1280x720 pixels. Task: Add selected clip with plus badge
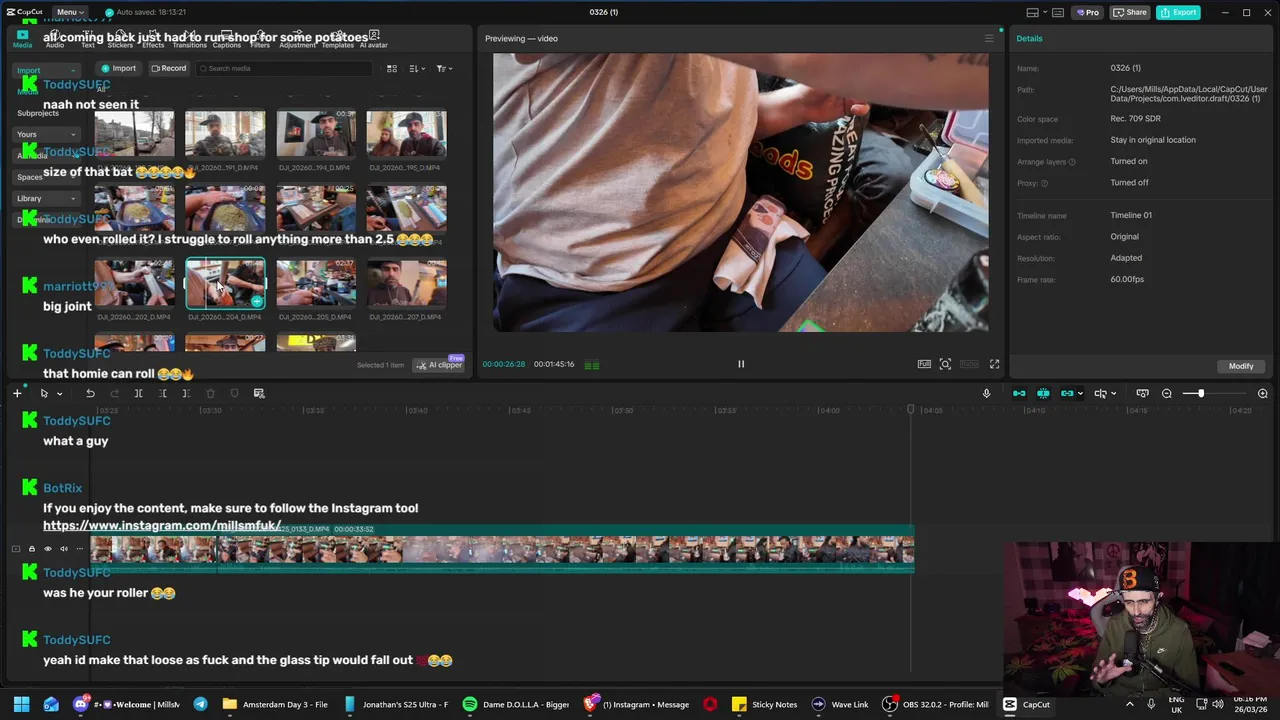[x=257, y=301]
